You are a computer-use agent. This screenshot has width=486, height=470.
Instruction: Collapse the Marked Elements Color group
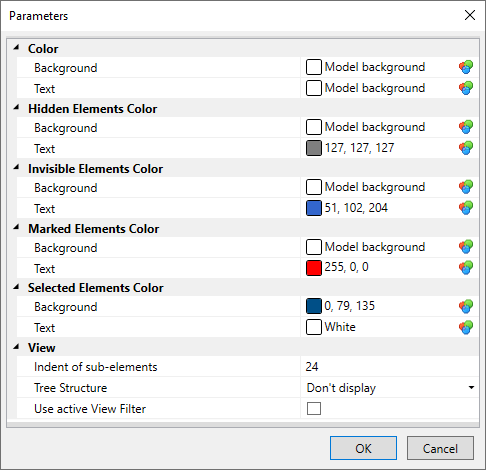pyautogui.click(x=16, y=228)
